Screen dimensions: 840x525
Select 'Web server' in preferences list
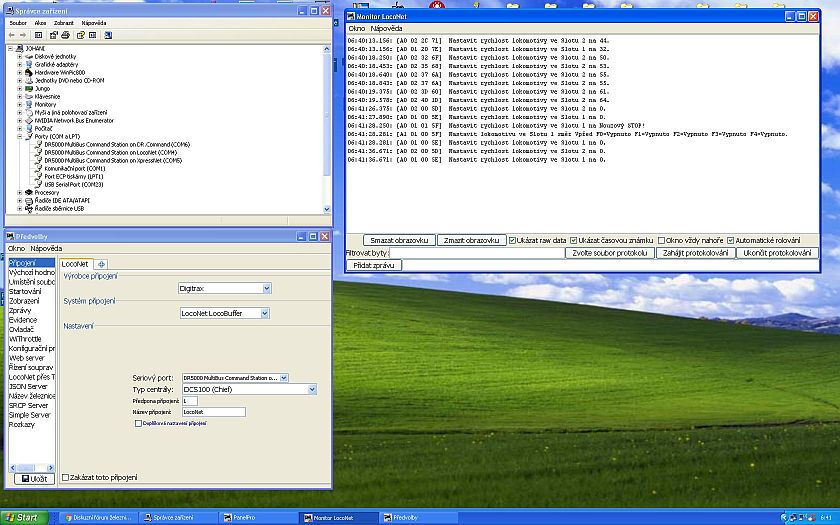click(27, 357)
